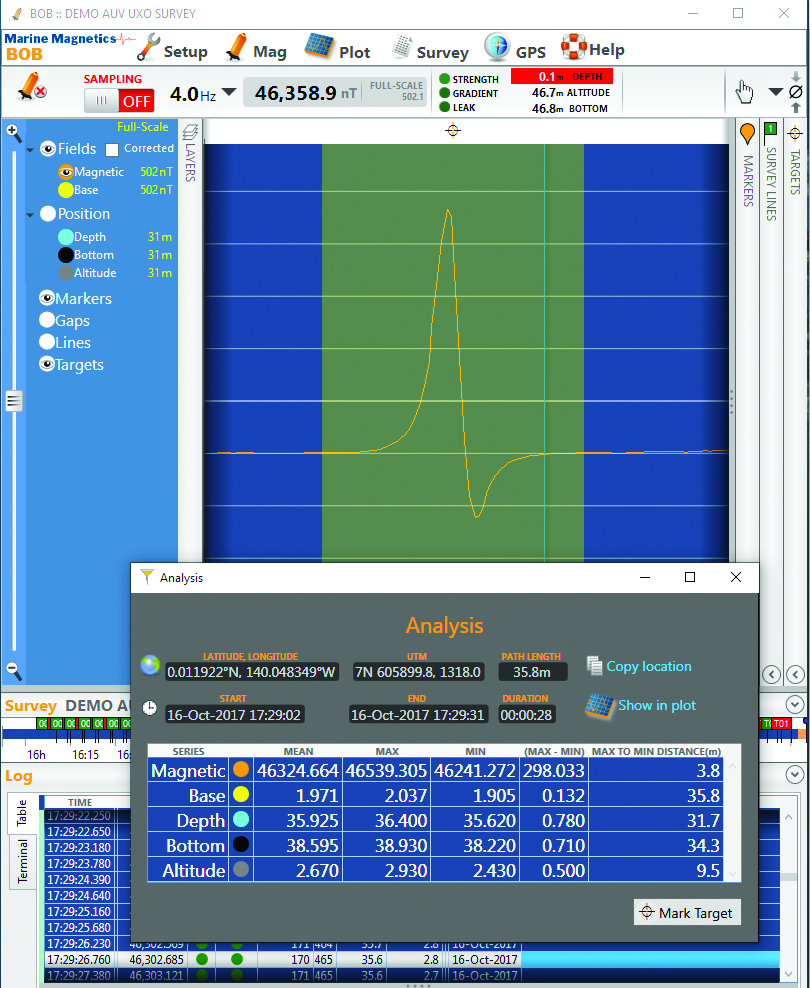Open the Survey menu
Screen dimensions: 810x988
431,49
